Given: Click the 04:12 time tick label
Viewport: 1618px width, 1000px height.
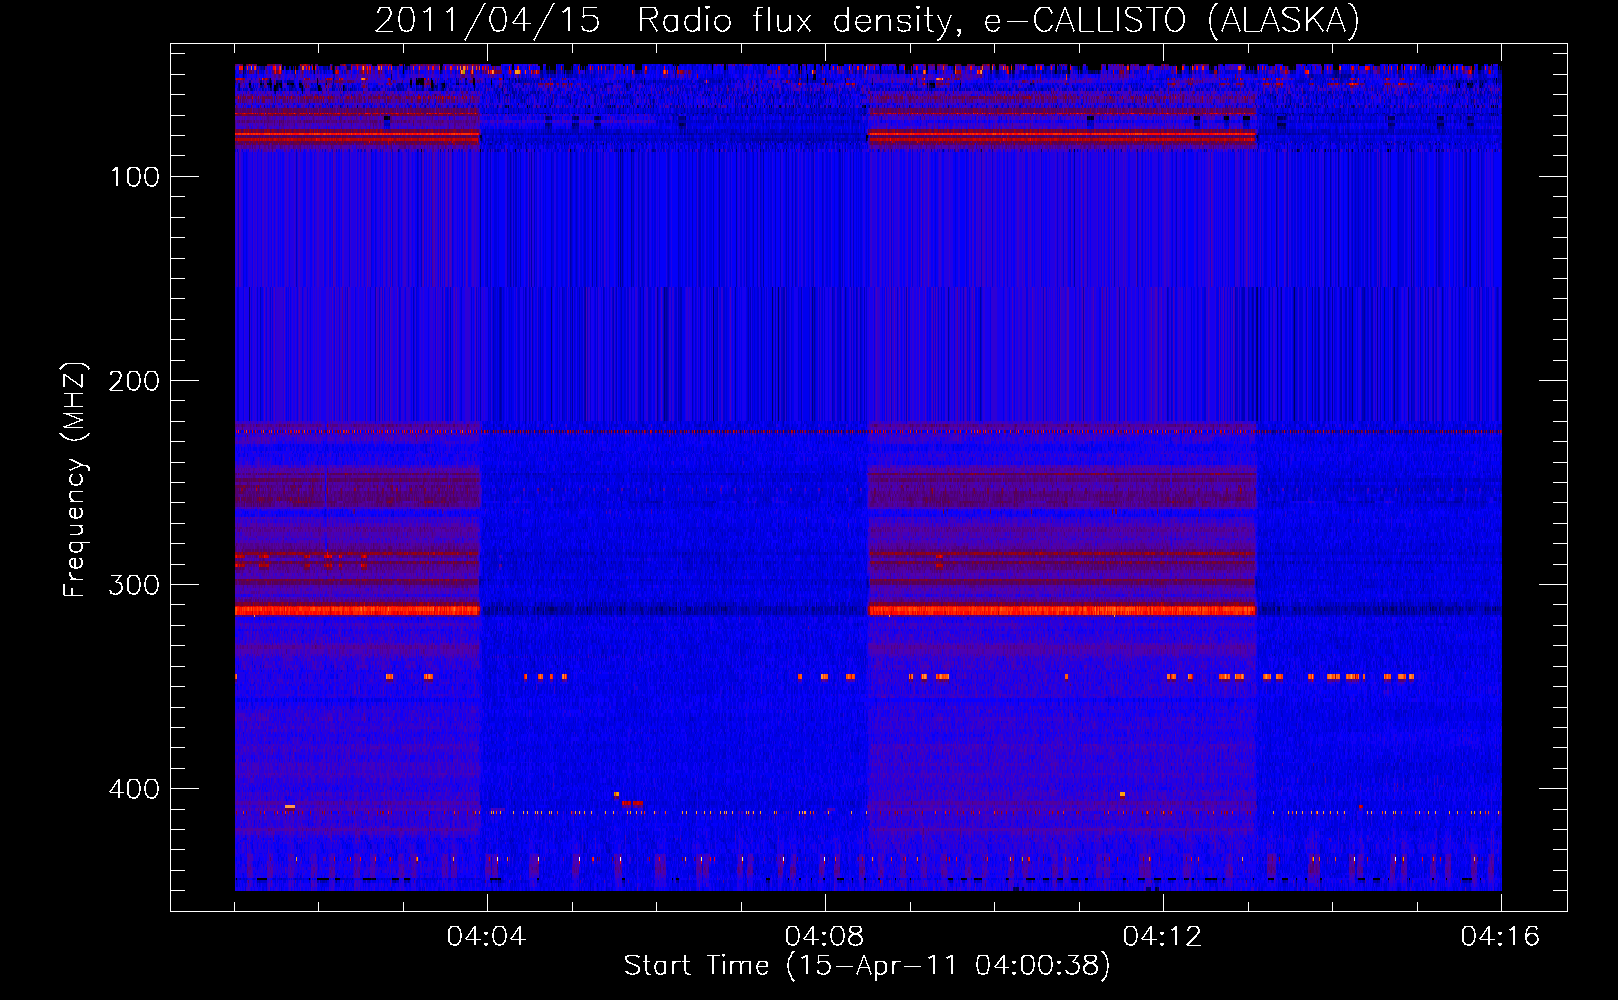Looking at the screenshot, I should click(x=1162, y=936).
